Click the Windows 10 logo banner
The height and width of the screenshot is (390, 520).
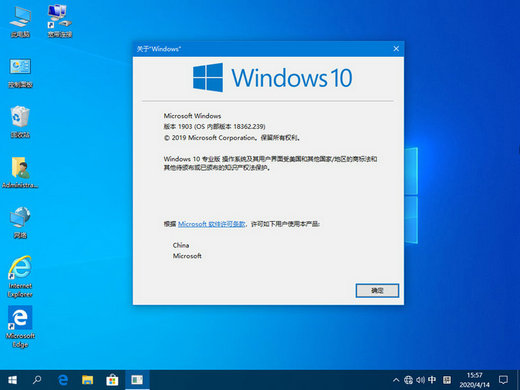(x=272, y=78)
